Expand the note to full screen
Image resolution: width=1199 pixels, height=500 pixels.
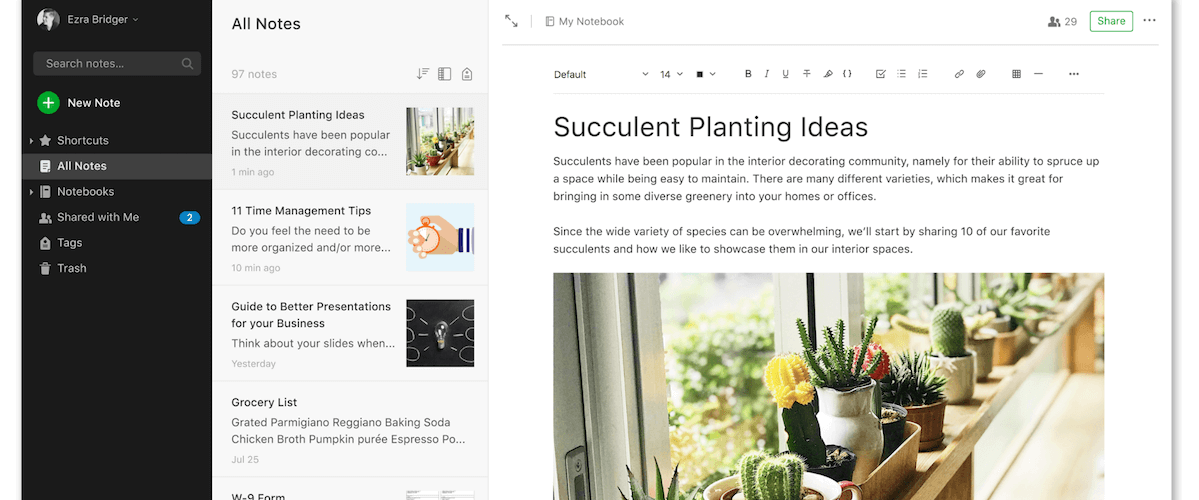pos(511,21)
